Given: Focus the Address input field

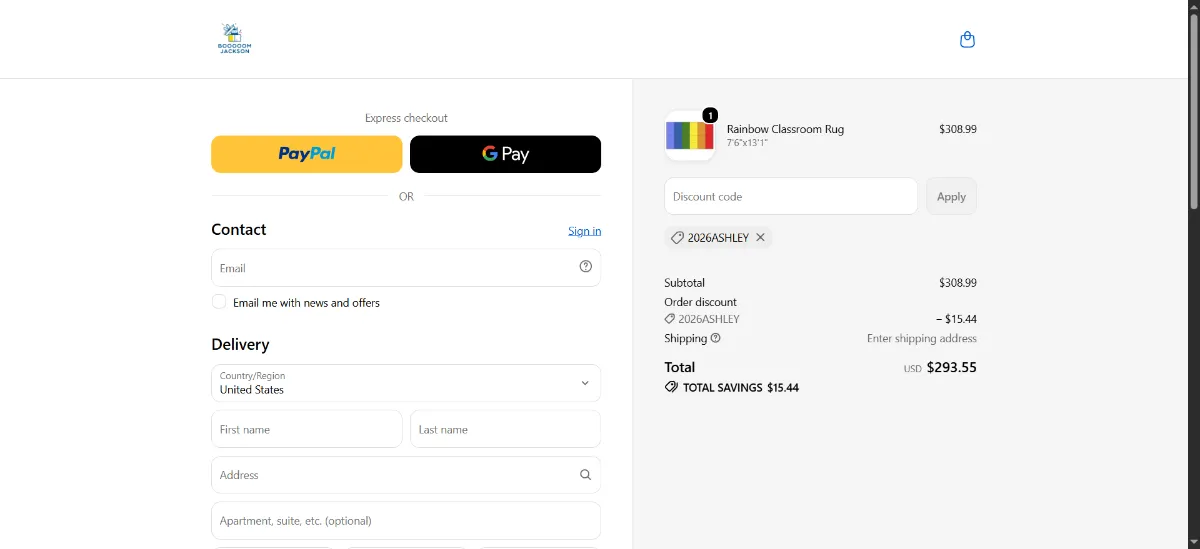Looking at the screenshot, I should tap(406, 475).
